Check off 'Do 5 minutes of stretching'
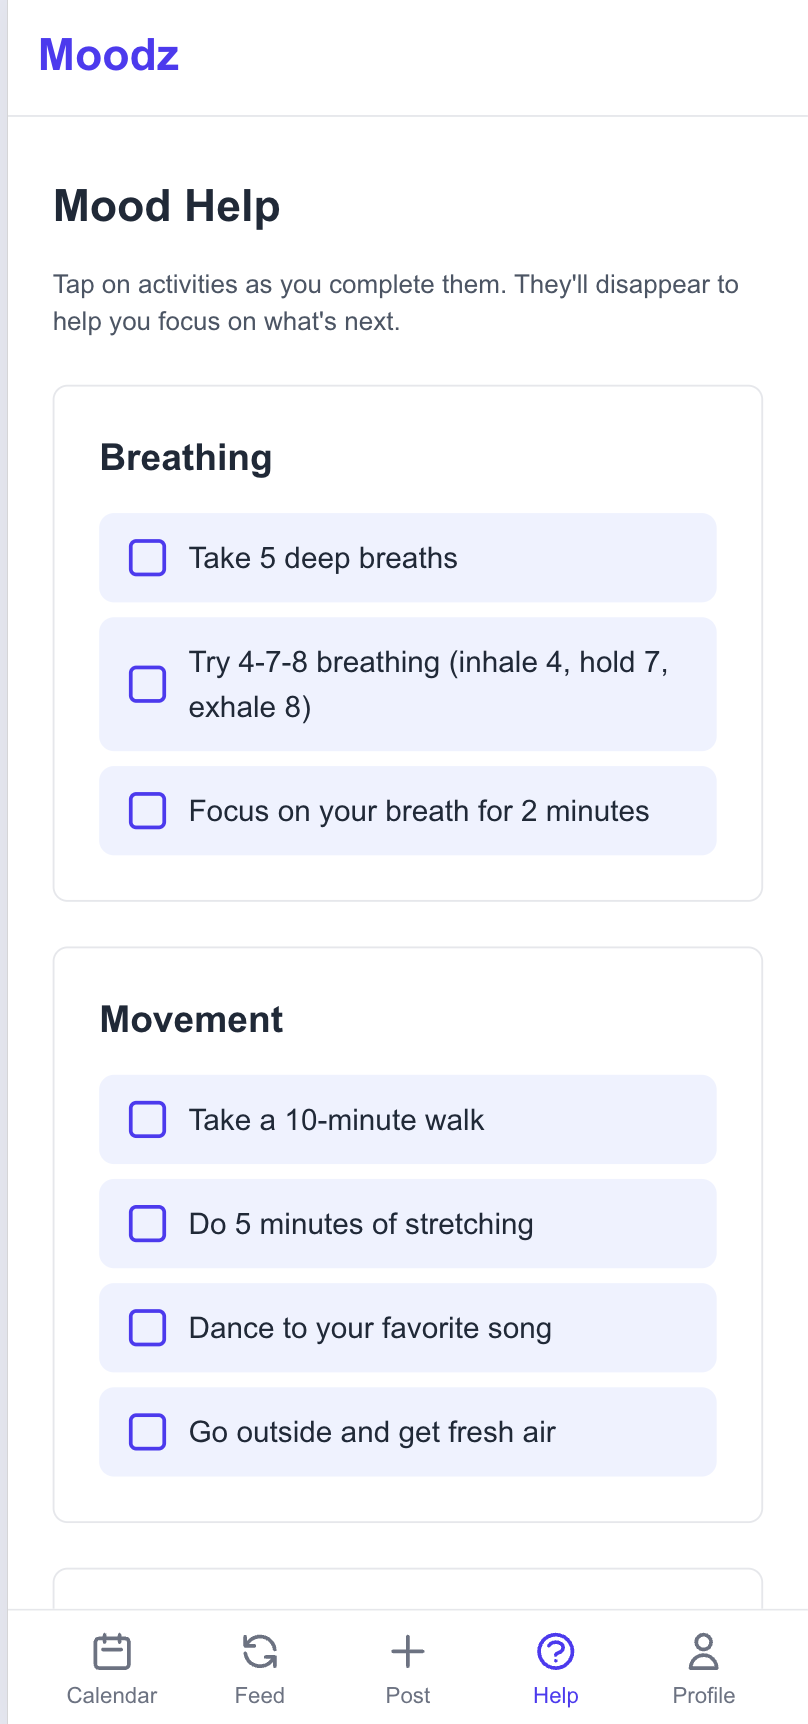808x1724 pixels. coord(147,1223)
